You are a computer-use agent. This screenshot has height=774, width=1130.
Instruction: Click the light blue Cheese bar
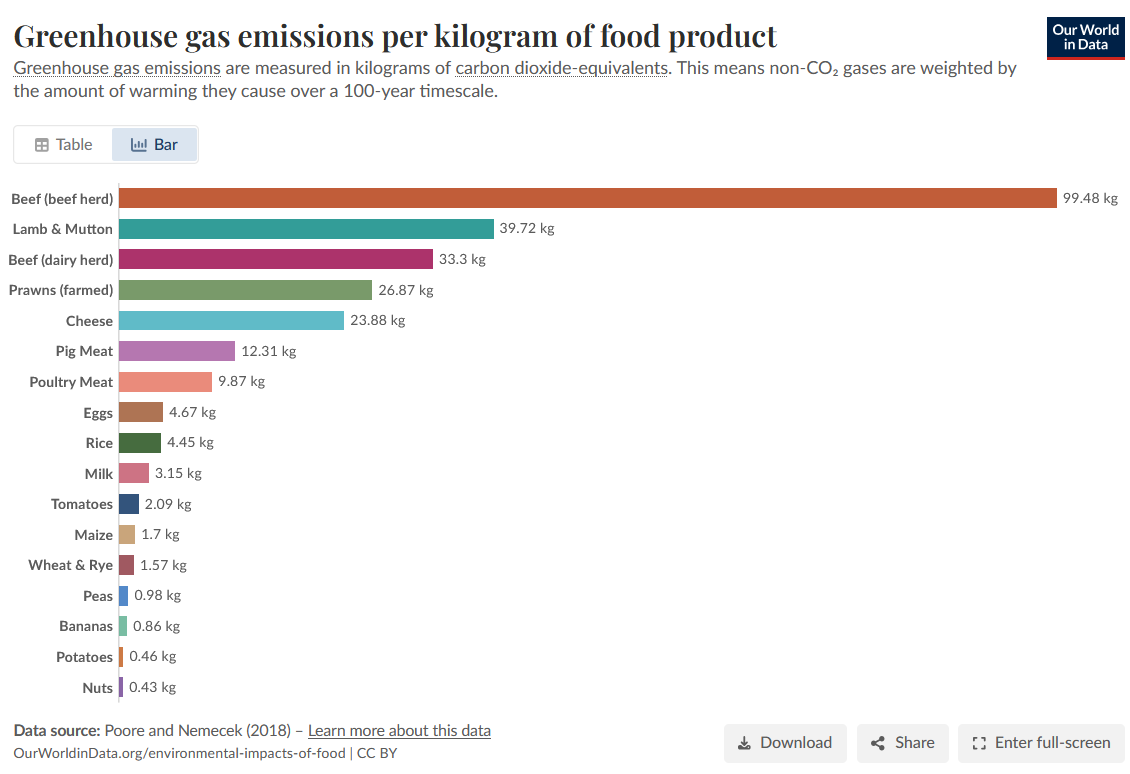(231, 321)
